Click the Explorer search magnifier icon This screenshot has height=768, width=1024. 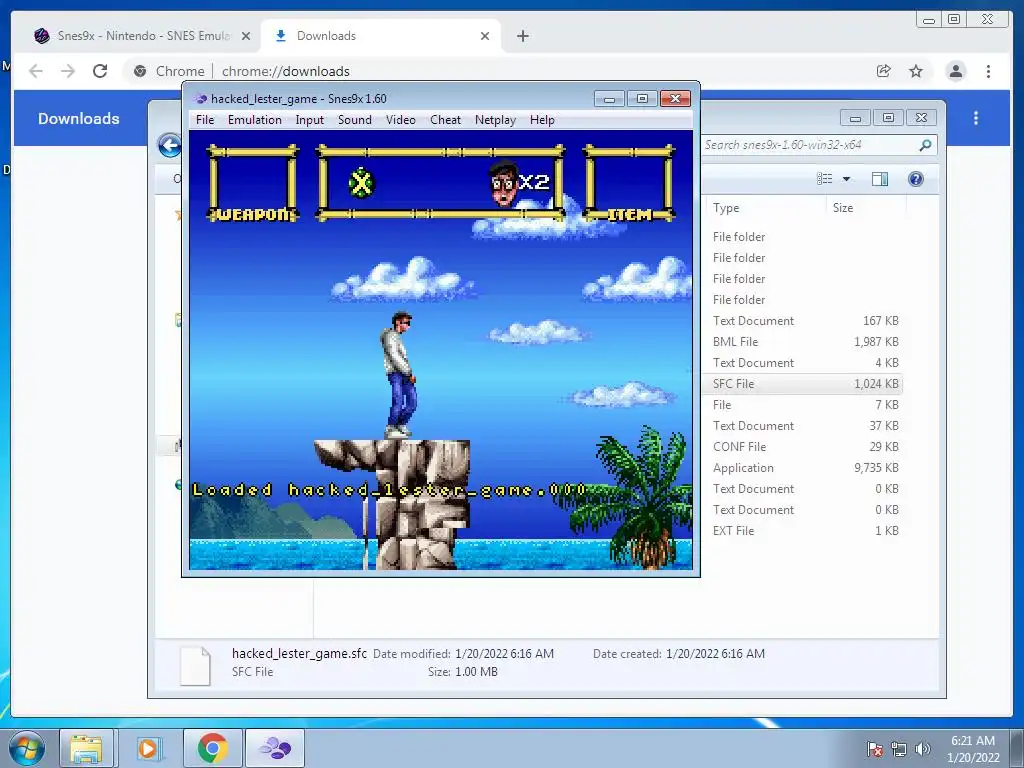(x=925, y=145)
